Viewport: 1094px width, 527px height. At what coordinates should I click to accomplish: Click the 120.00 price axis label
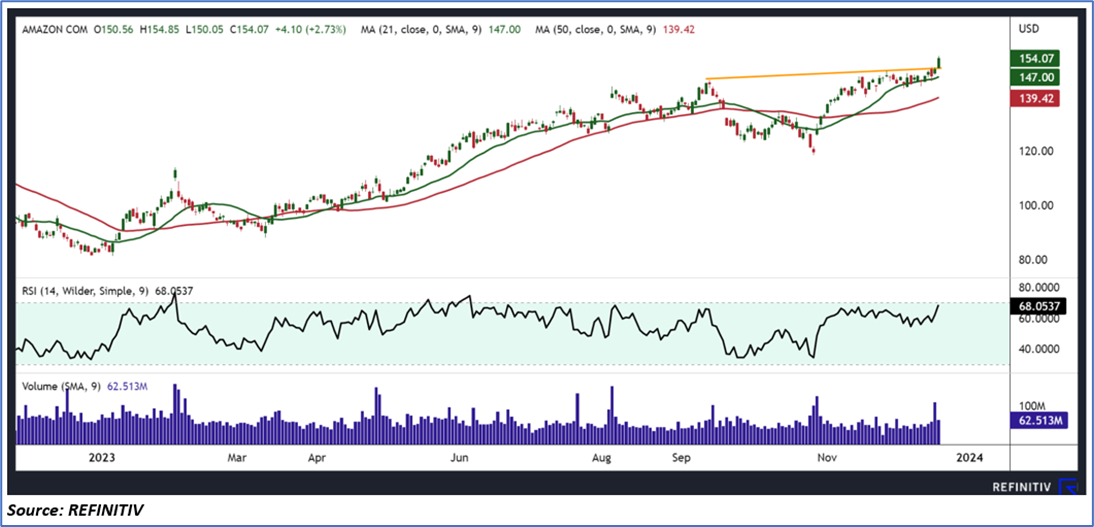[x=1037, y=151]
